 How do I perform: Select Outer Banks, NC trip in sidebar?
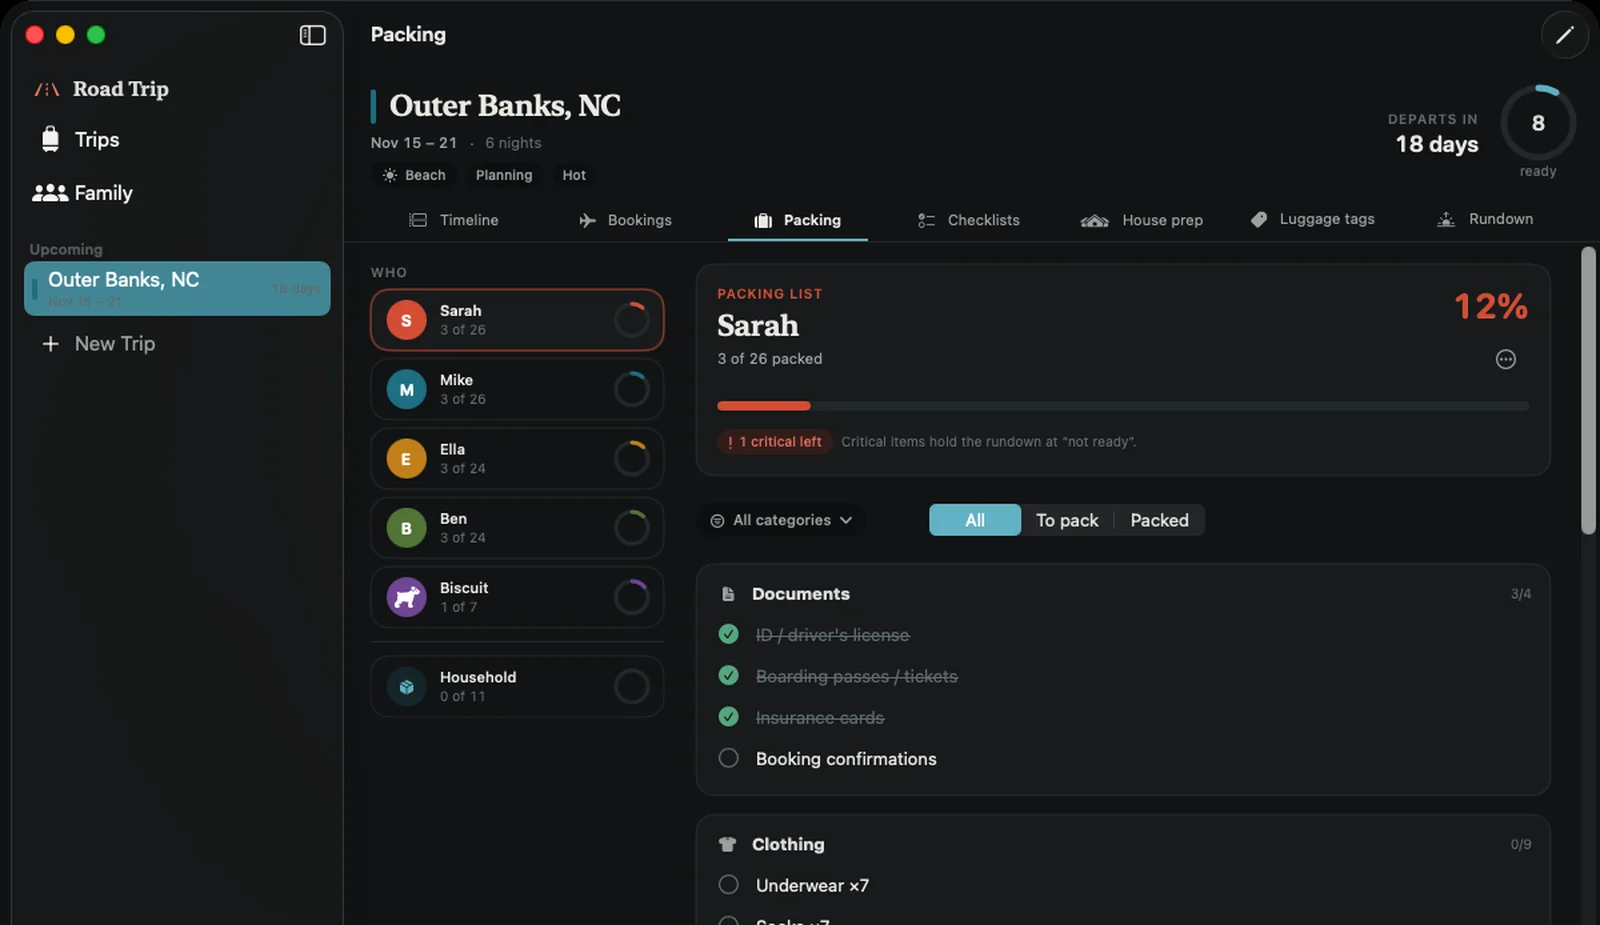click(x=177, y=288)
